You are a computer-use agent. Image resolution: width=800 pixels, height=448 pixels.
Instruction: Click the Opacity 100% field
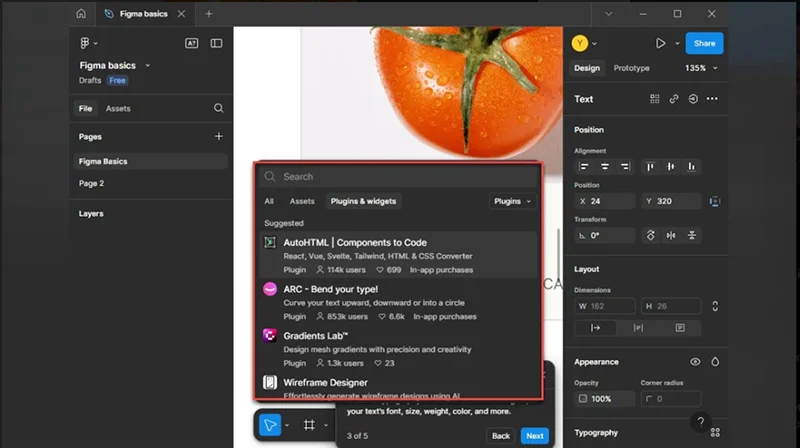tap(605, 399)
